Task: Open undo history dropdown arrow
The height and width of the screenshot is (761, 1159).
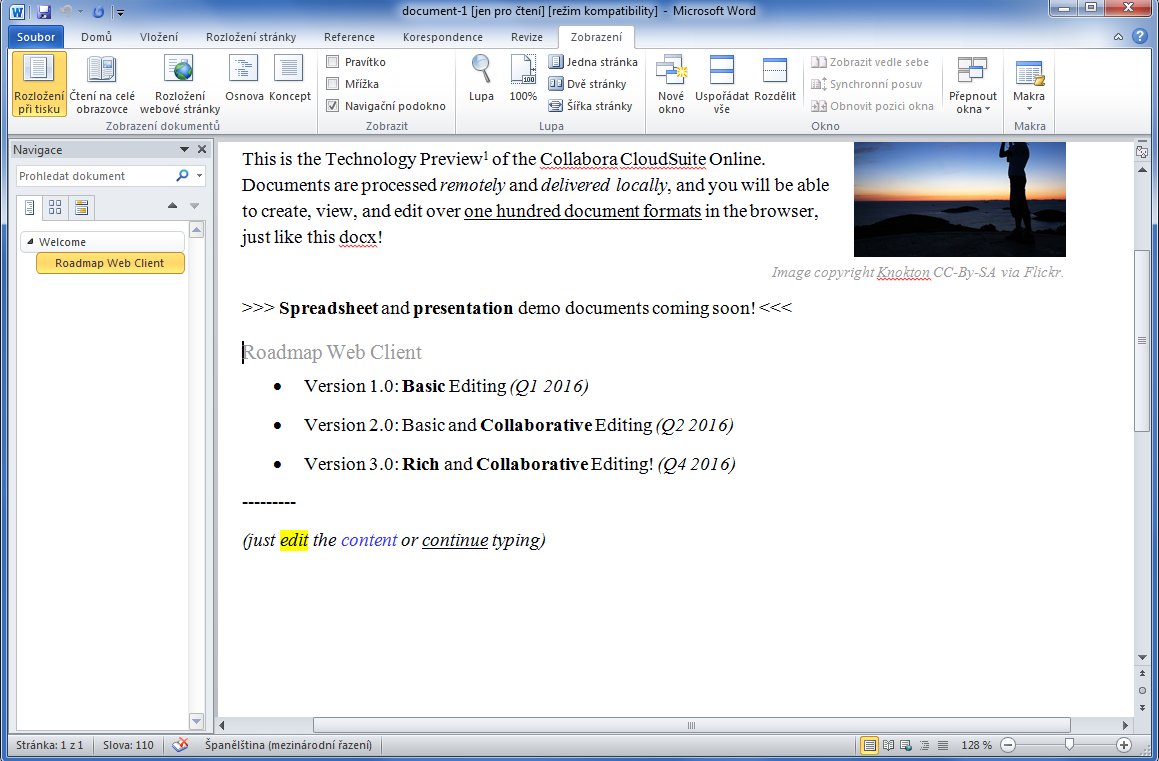Action: click(x=81, y=12)
